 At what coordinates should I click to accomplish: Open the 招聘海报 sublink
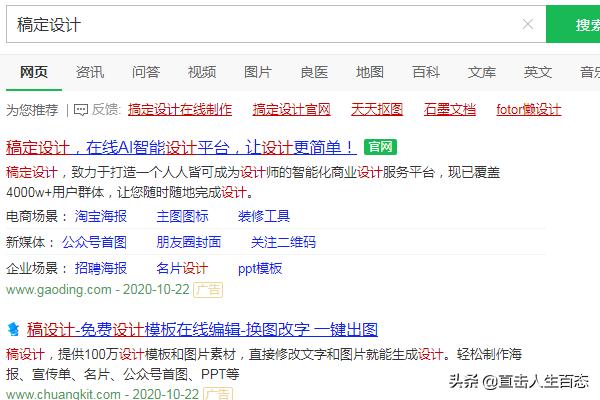(101, 268)
